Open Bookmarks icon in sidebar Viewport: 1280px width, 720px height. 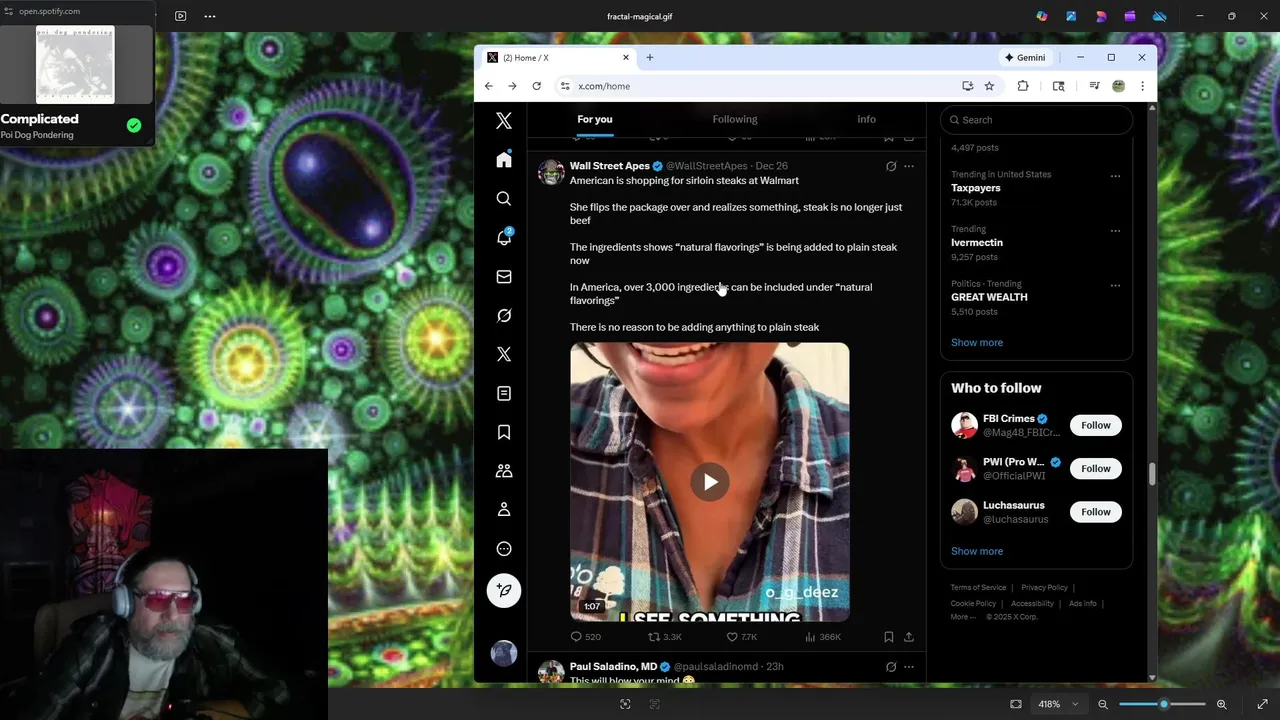tap(504, 432)
